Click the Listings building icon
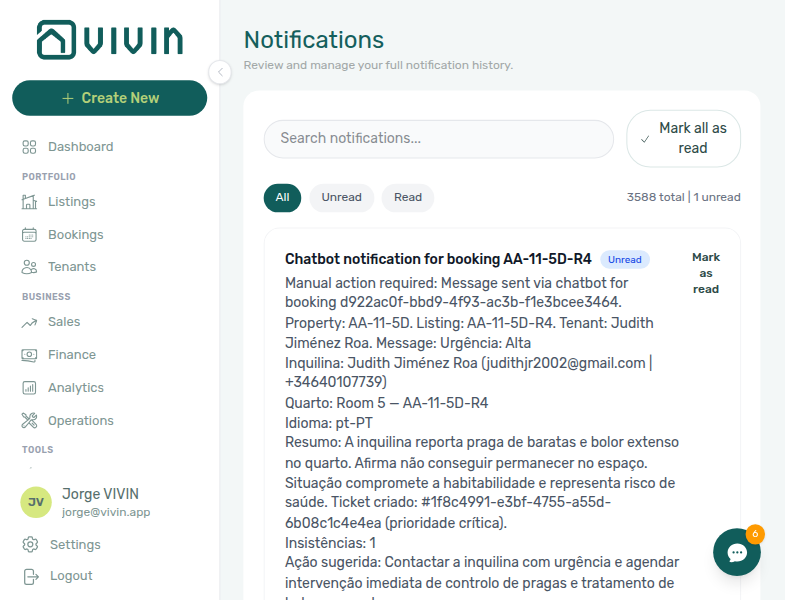Screen dimensions: 785x600 30,202
